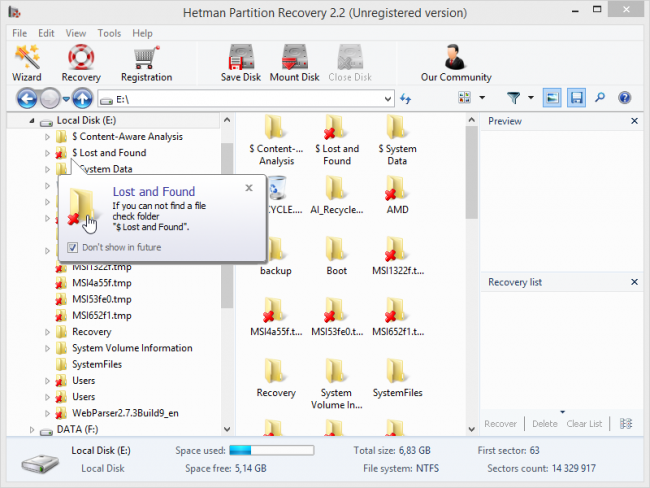This screenshot has width=650, height=488.
Task: Open the Boot folder icon
Action: pos(335,249)
